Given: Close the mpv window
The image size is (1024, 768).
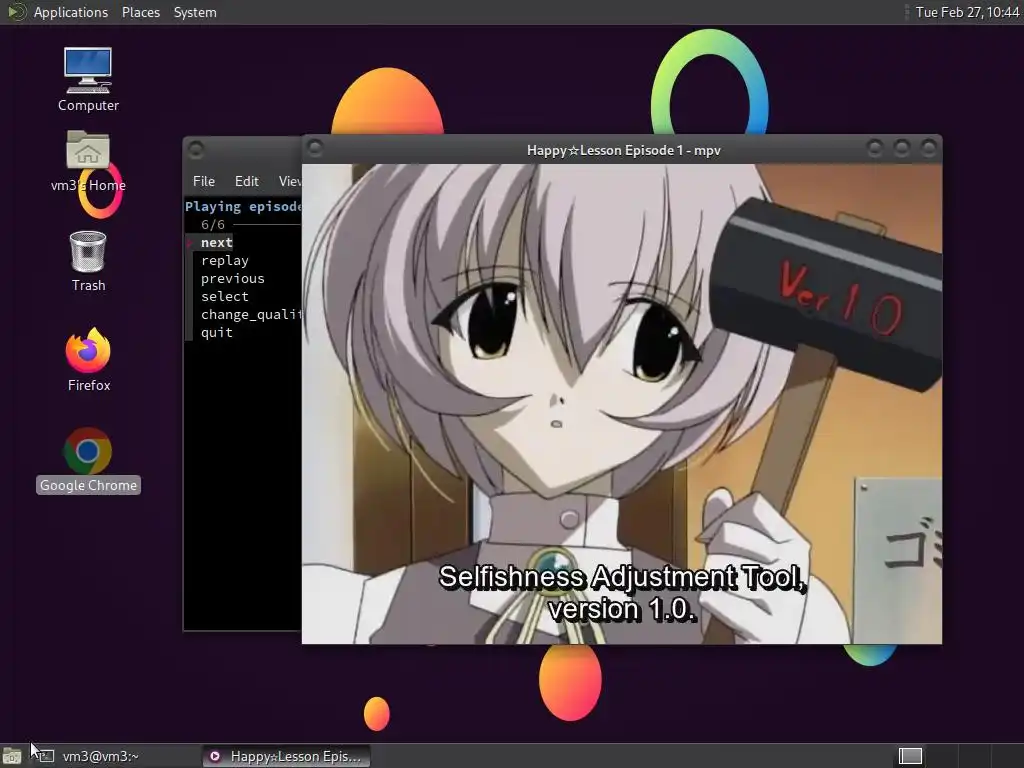Looking at the screenshot, I should coord(928,149).
